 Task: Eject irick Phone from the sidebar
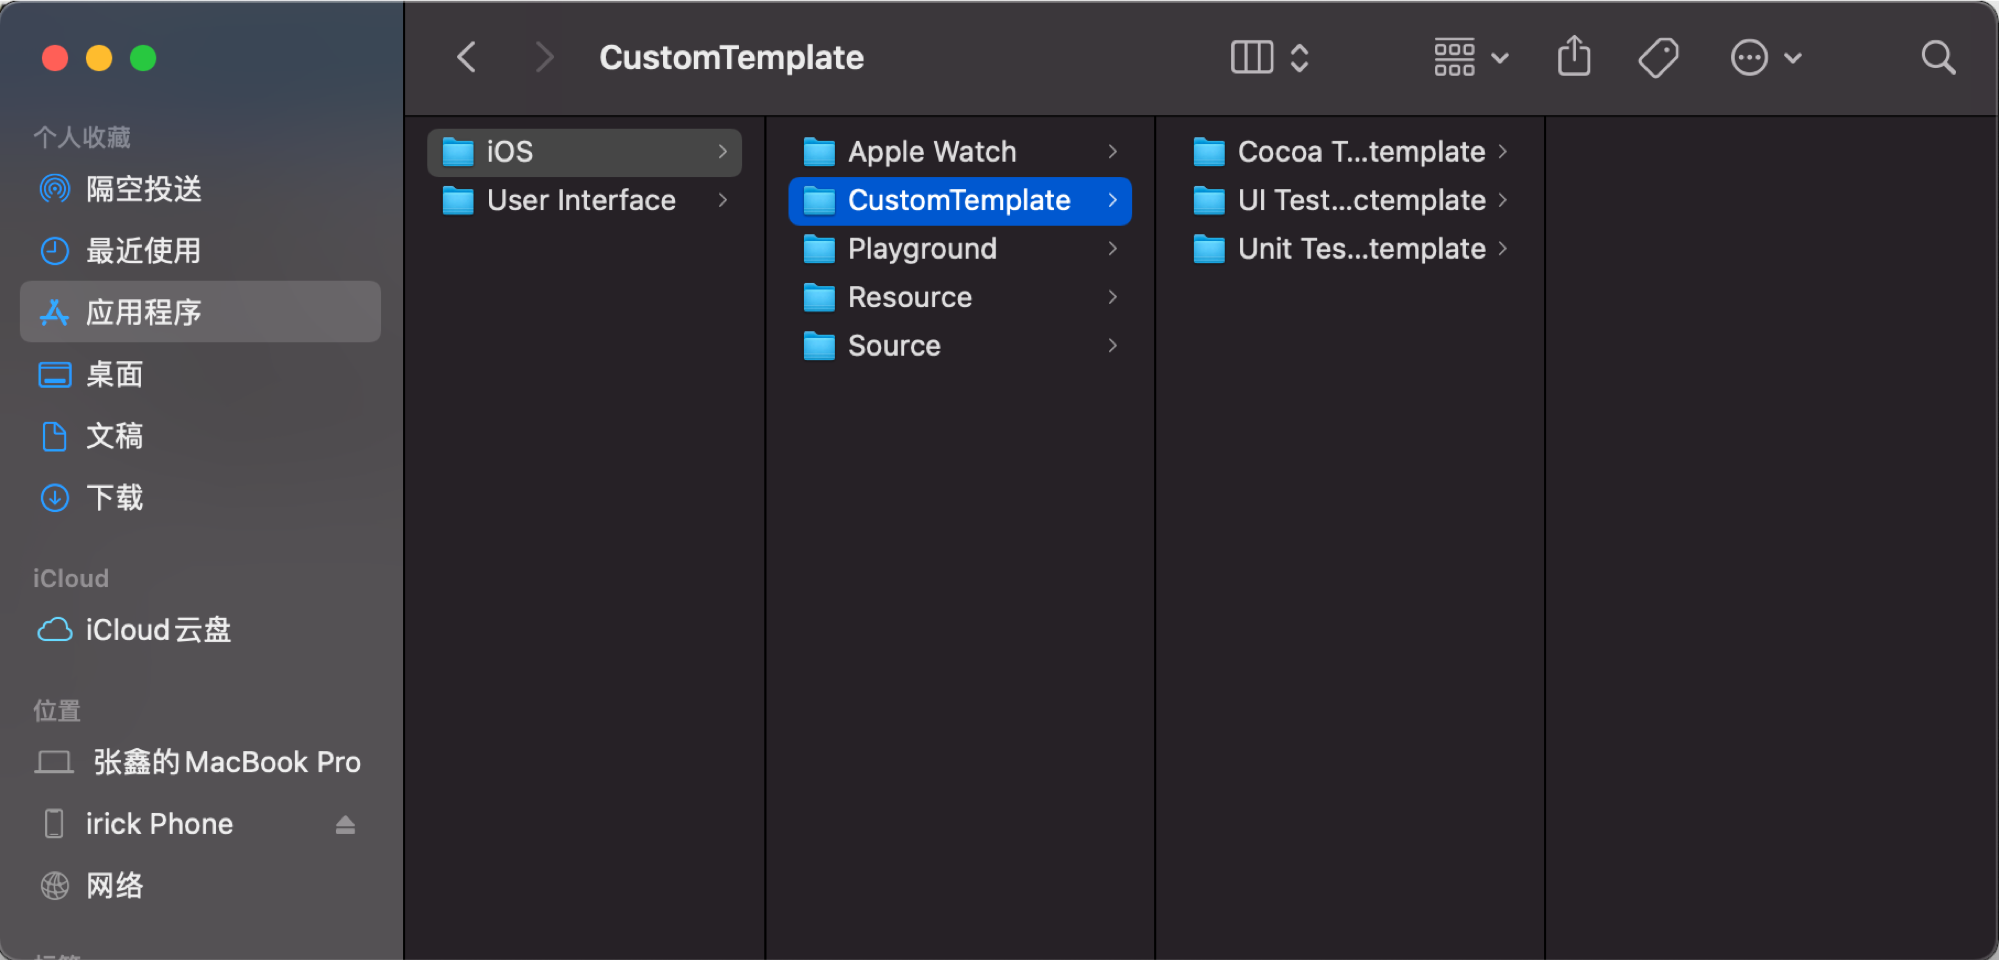click(345, 825)
